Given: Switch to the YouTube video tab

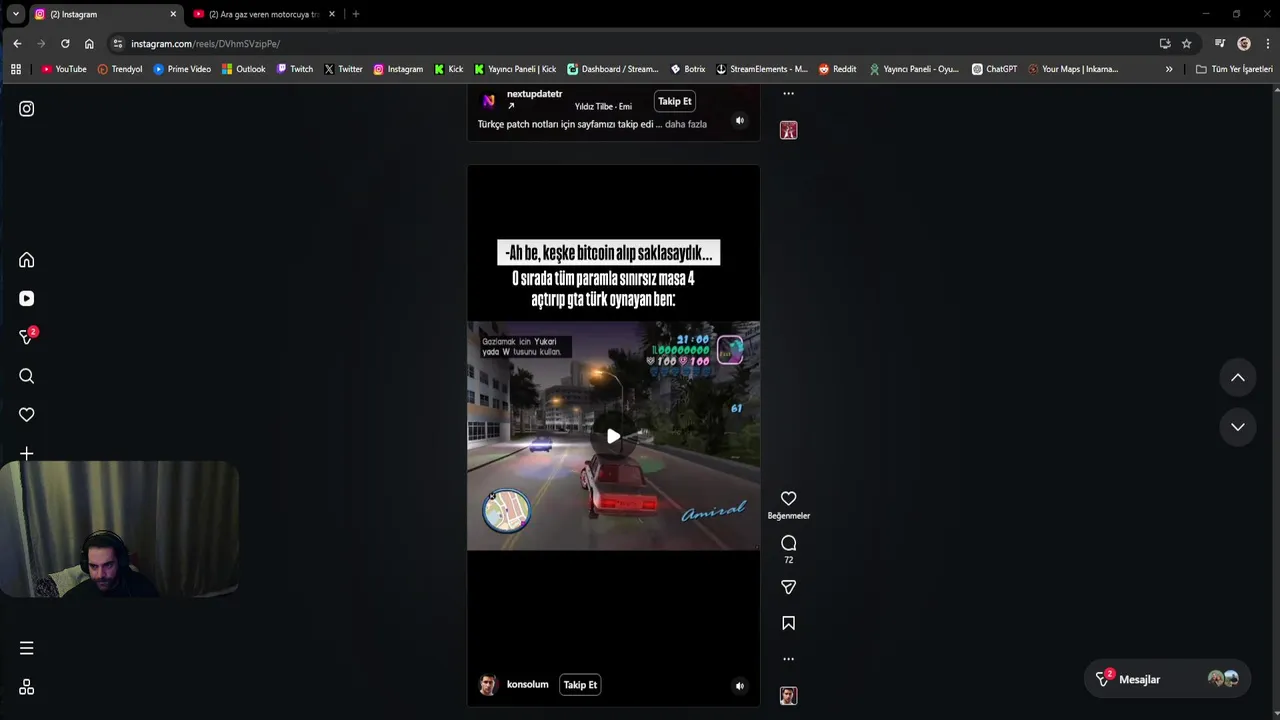Looking at the screenshot, I should (x=264, y=14).
